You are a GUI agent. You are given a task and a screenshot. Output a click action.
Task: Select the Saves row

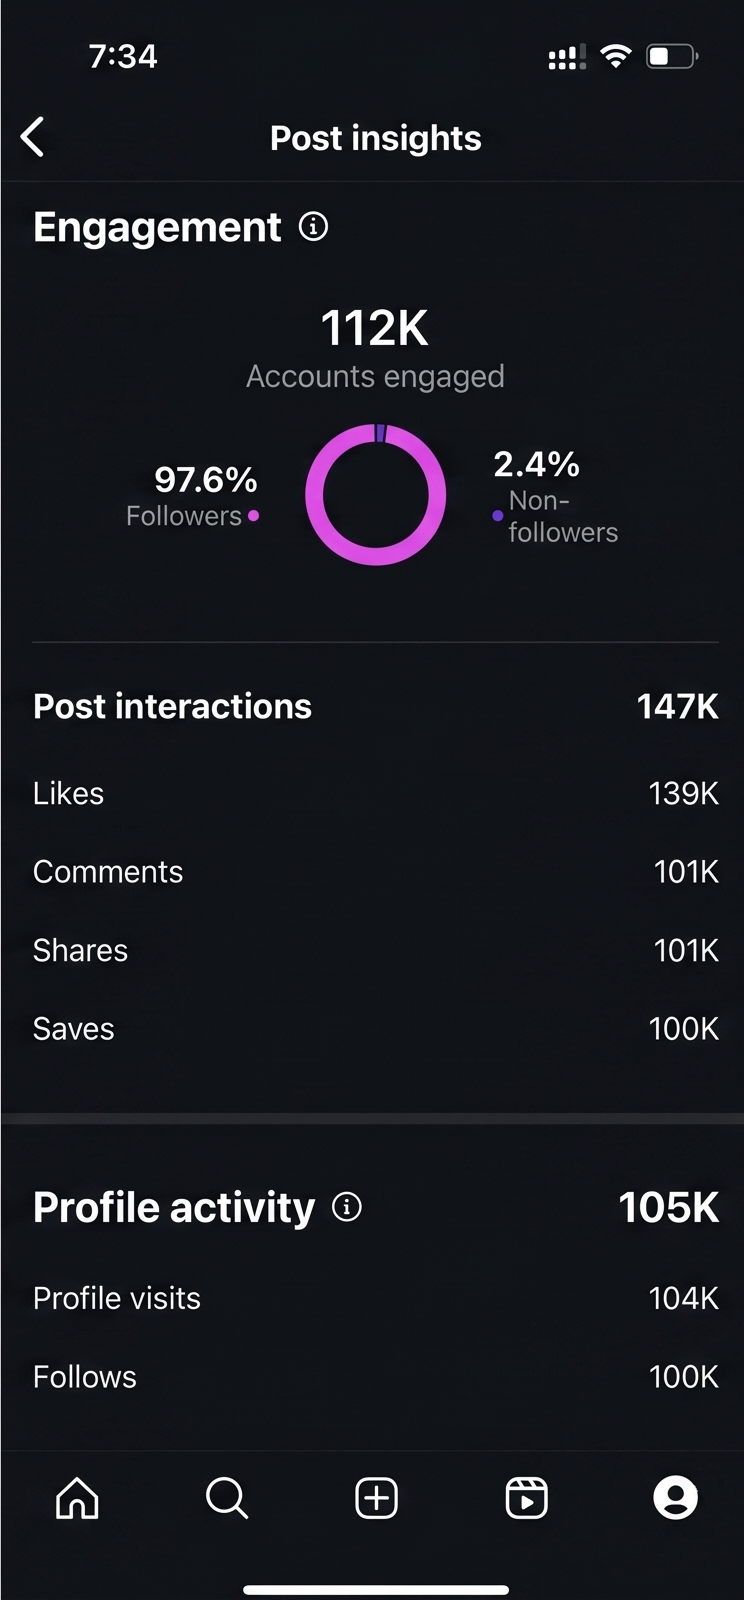tap(376, 1029)
